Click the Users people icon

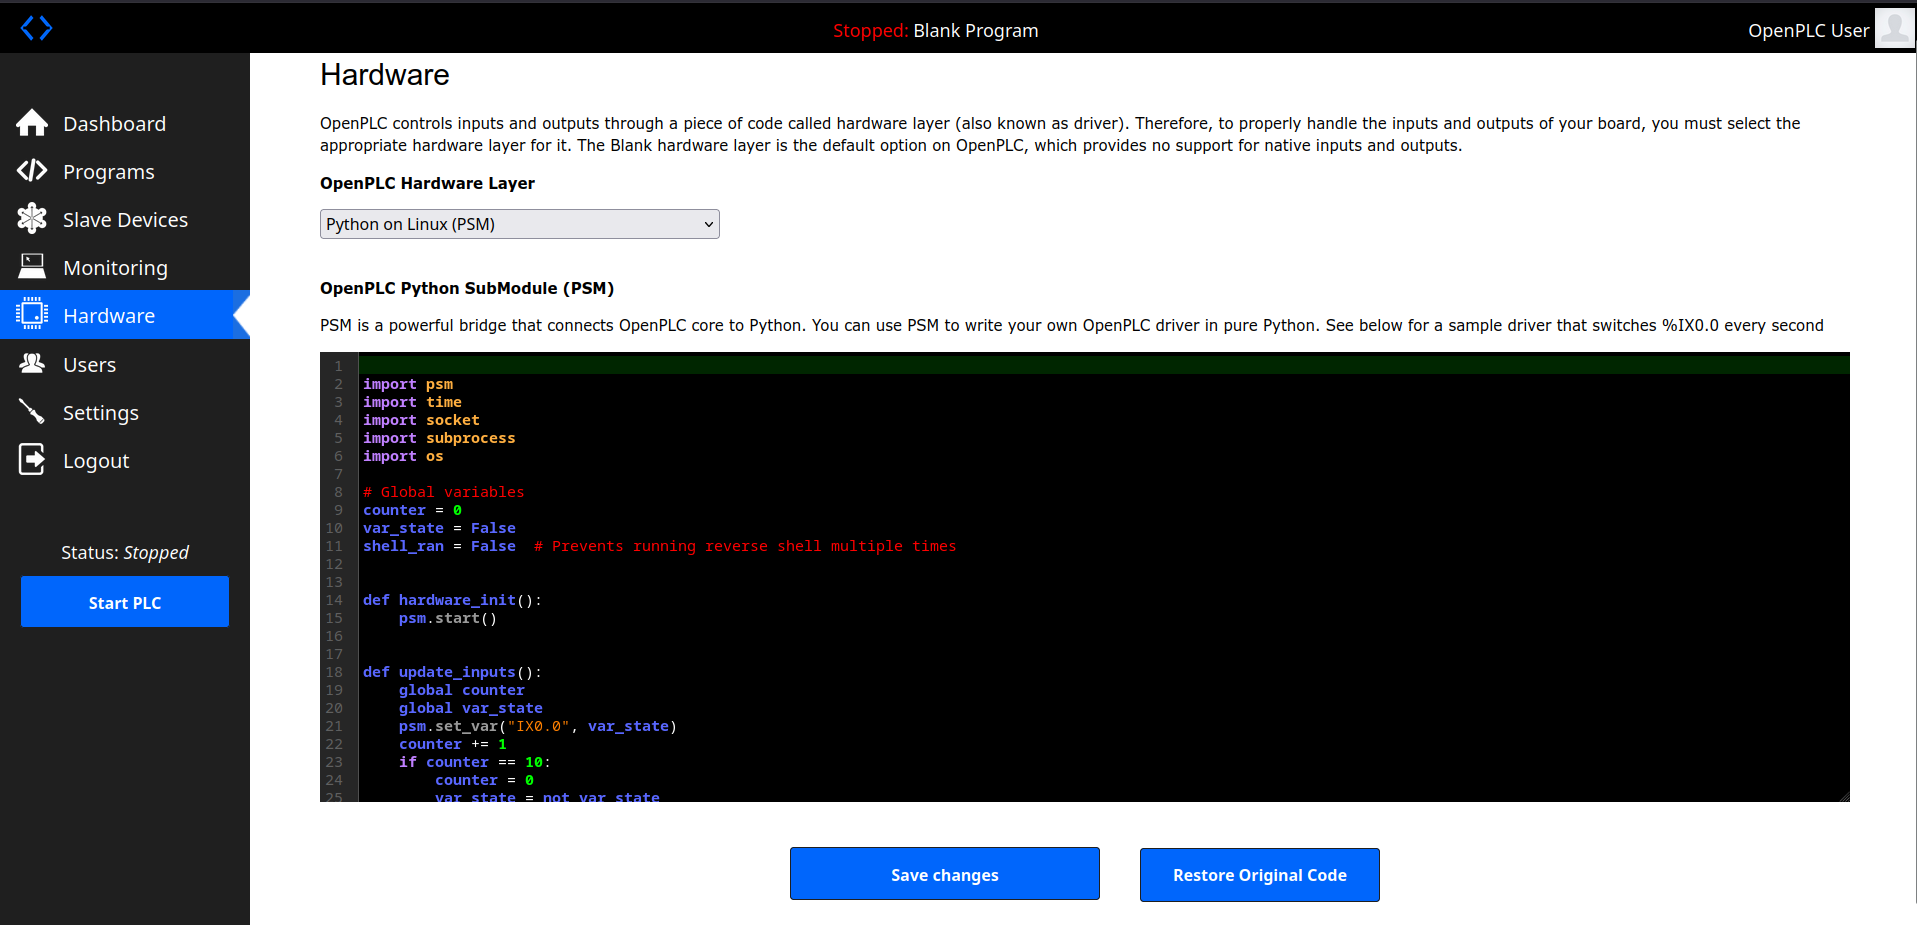(32, 364)
